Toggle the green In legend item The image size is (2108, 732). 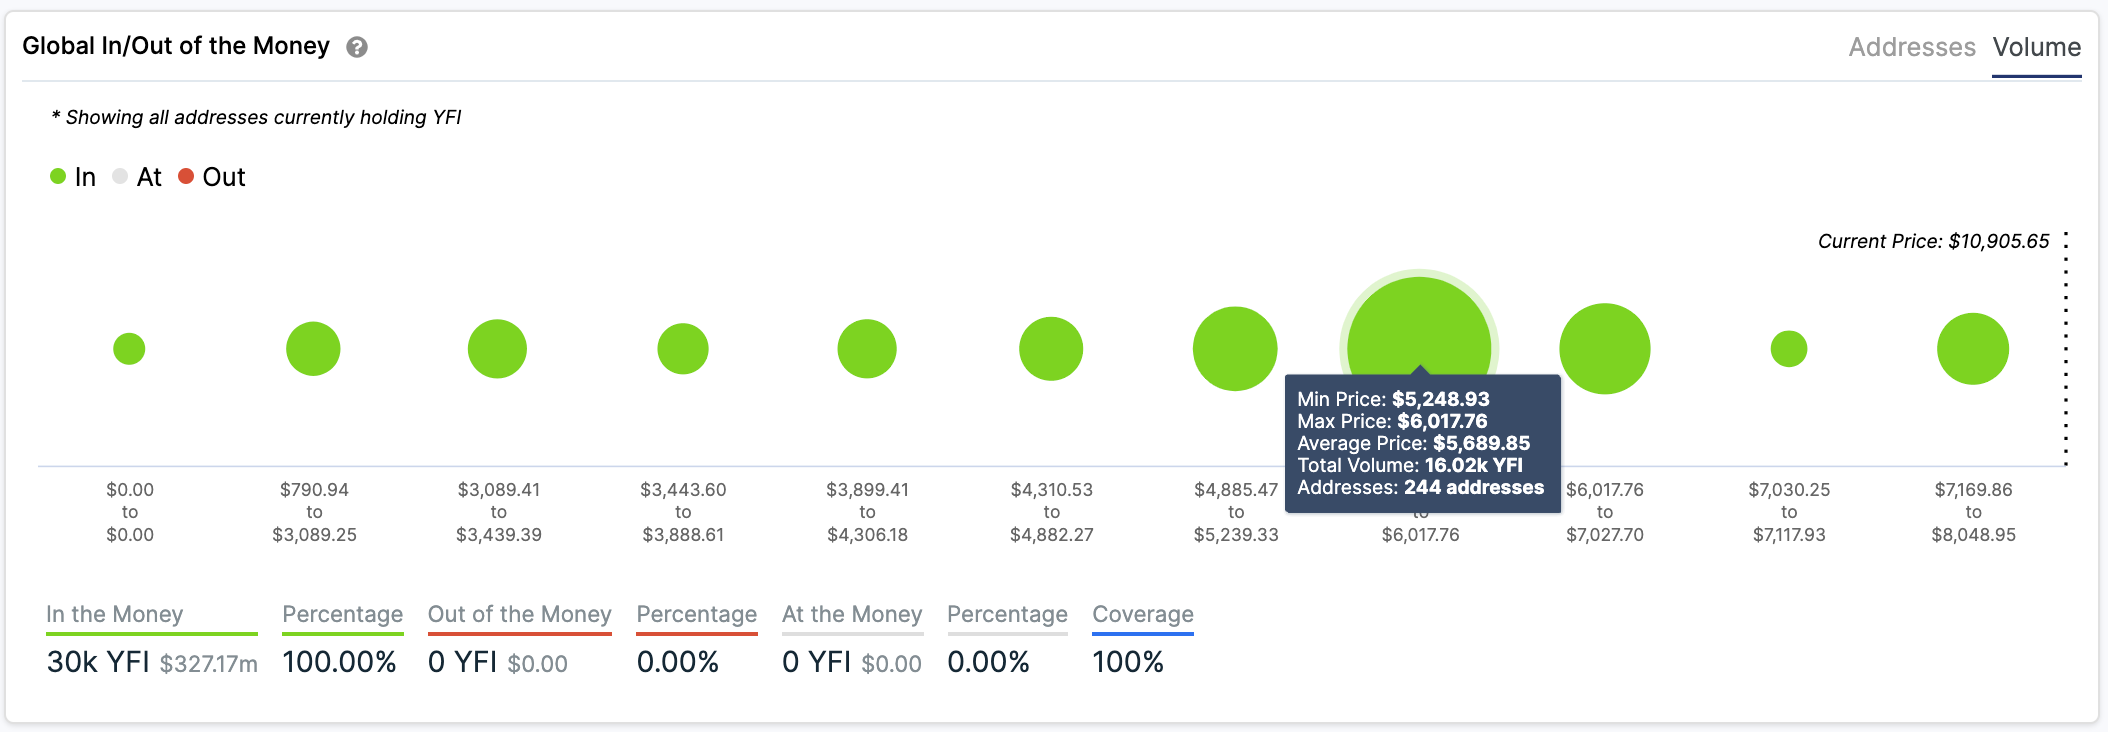coord(73,177)
